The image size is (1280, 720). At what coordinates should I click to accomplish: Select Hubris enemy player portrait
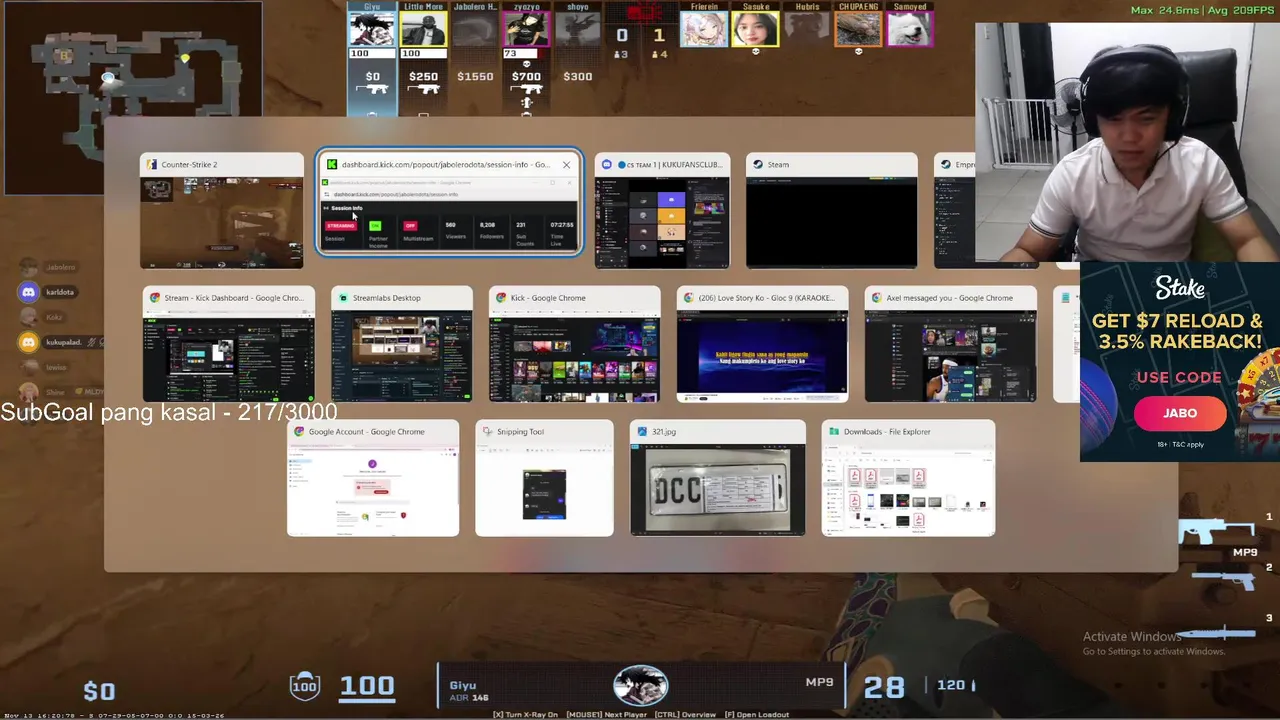tap(807, 29)
